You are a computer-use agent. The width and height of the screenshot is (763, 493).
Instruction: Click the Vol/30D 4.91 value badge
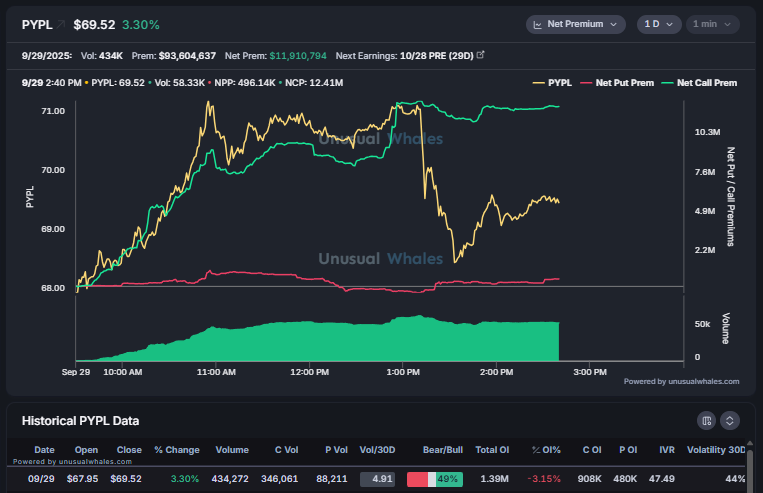pyautogui.click(x=377, y=480)
